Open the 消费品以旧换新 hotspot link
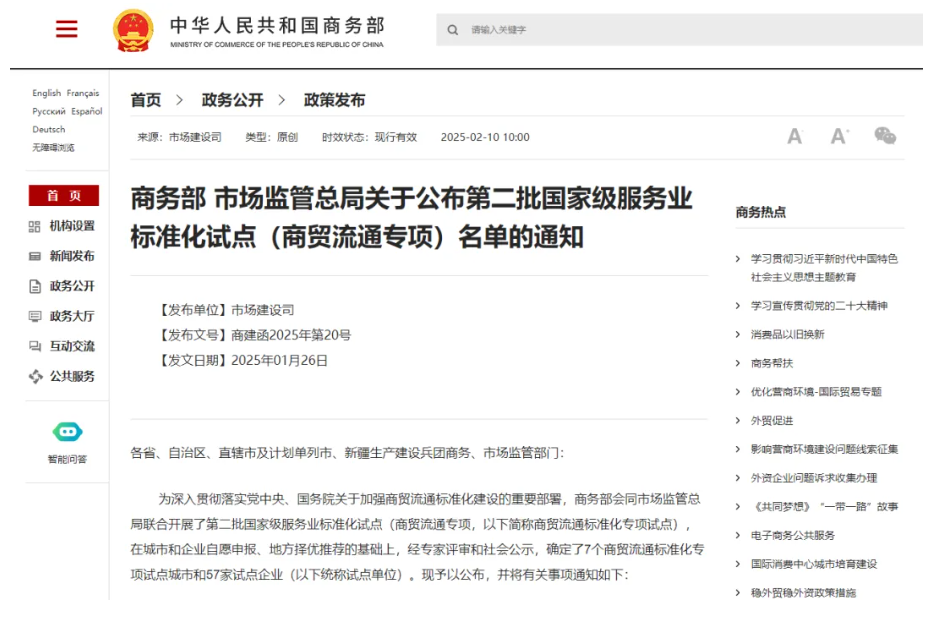The height and width of the screenshot is (623, 930). click(790, 334)
